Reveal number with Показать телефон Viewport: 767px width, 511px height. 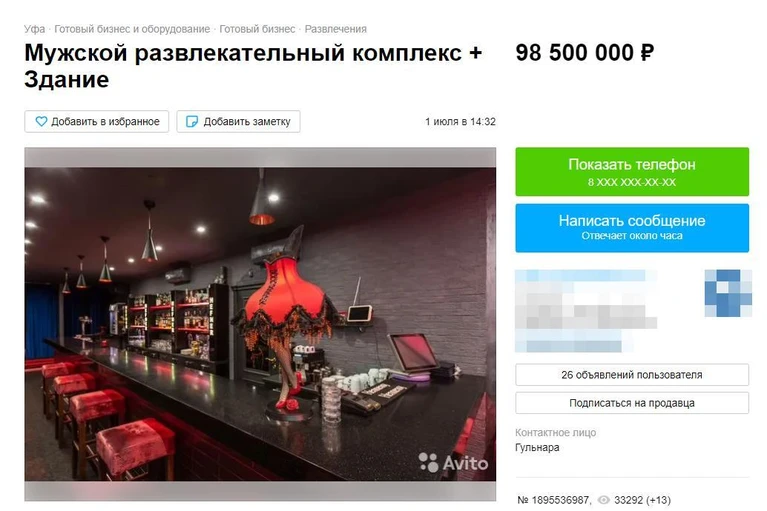[x=632, y=172]
